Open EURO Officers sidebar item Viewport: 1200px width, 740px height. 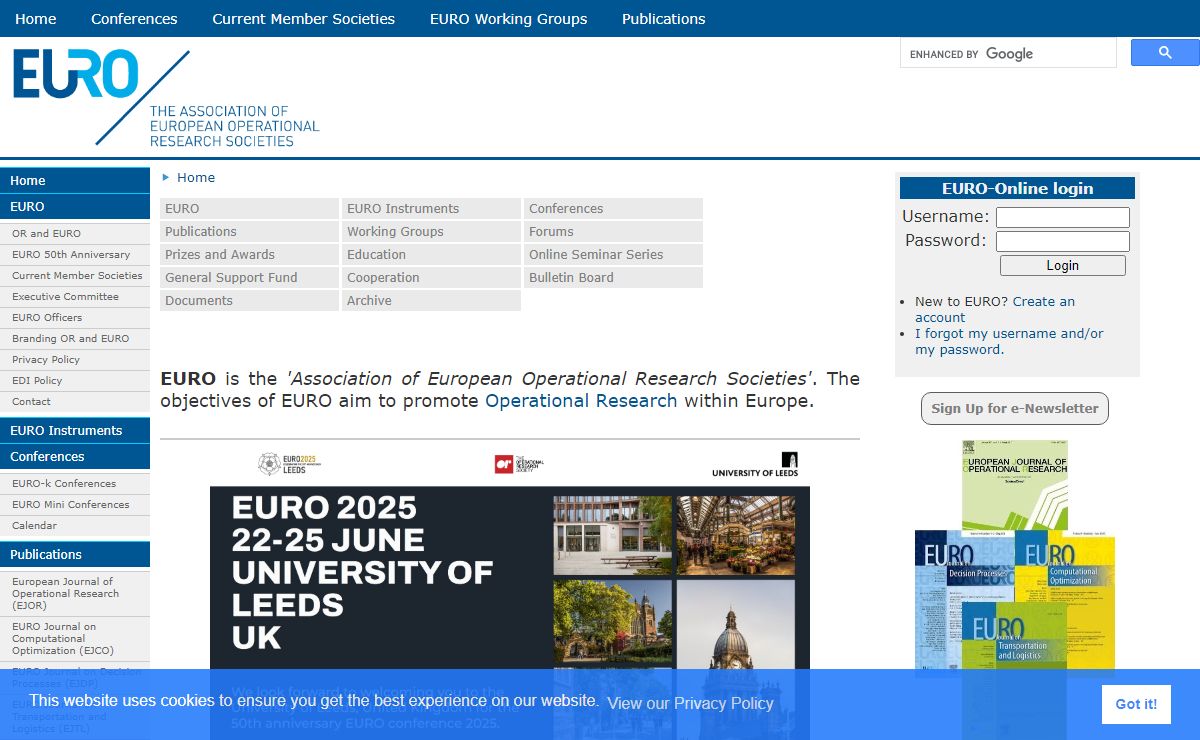coord(75,317)
